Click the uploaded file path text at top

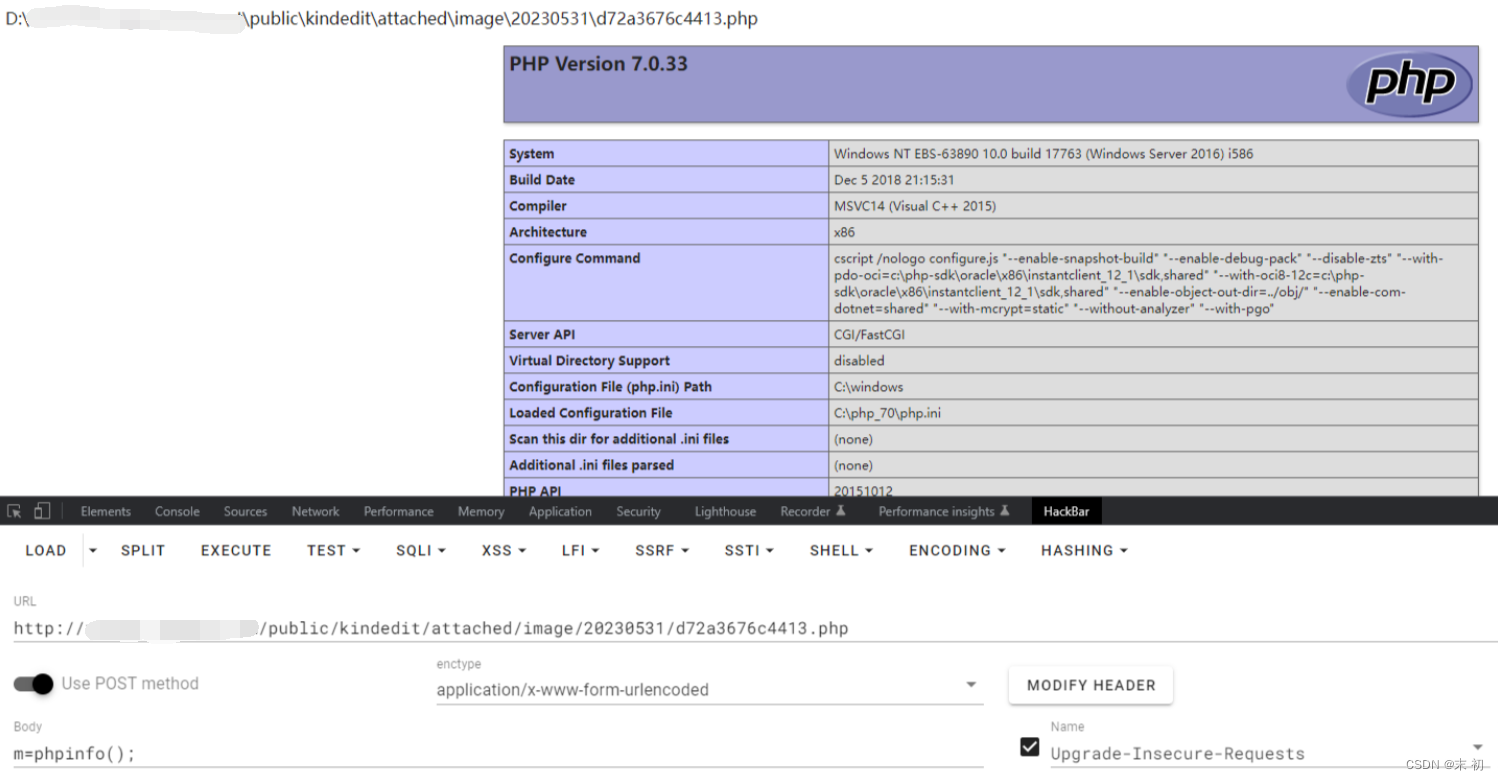381,19
